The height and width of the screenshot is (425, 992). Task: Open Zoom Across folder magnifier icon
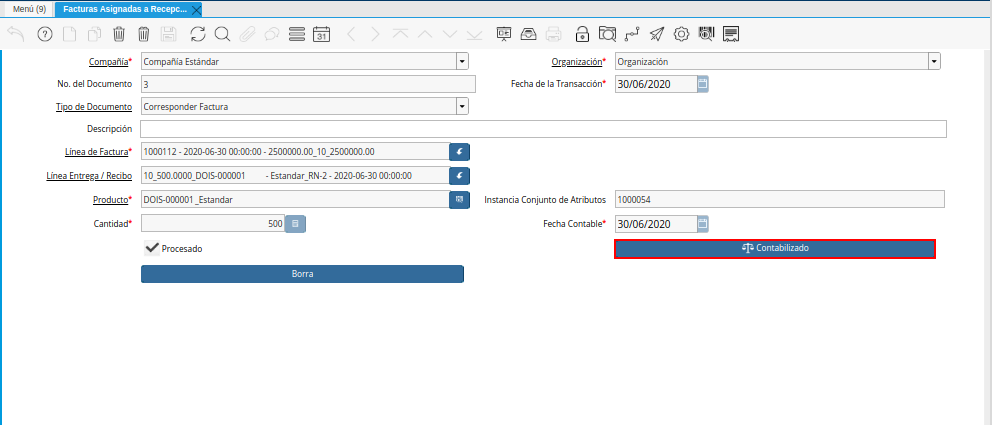[x=607, y=34]
